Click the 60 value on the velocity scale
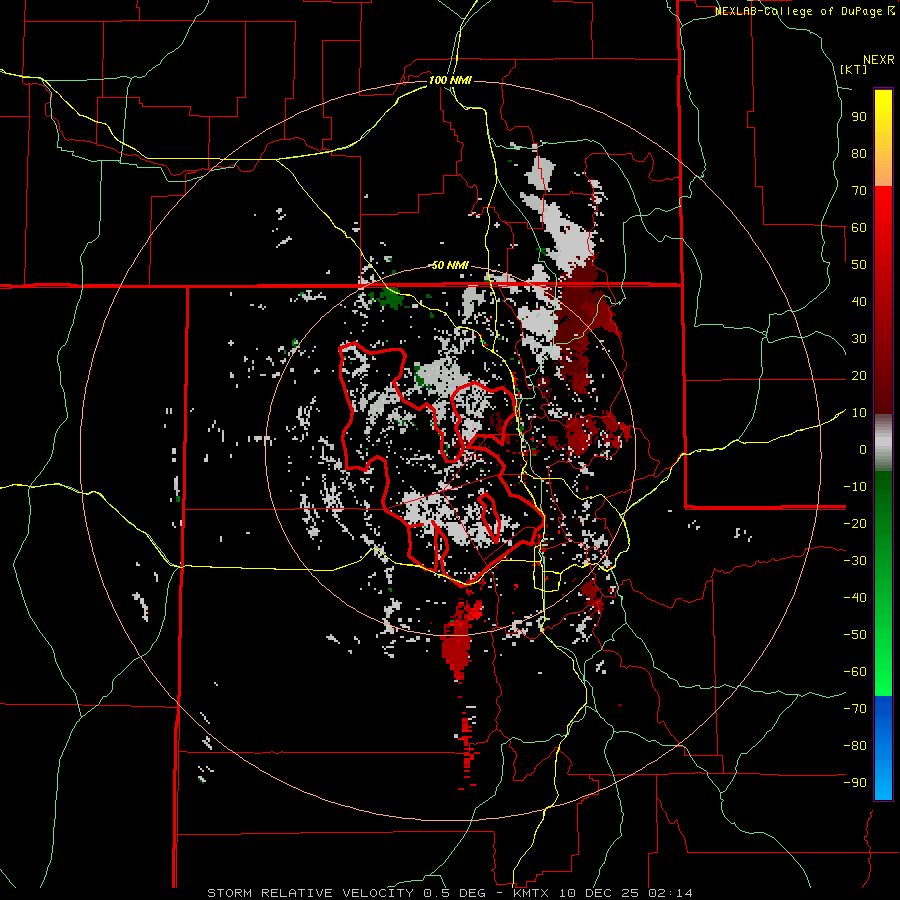Image resolution: width=900 pixels, height=900 pixels. 859,227
